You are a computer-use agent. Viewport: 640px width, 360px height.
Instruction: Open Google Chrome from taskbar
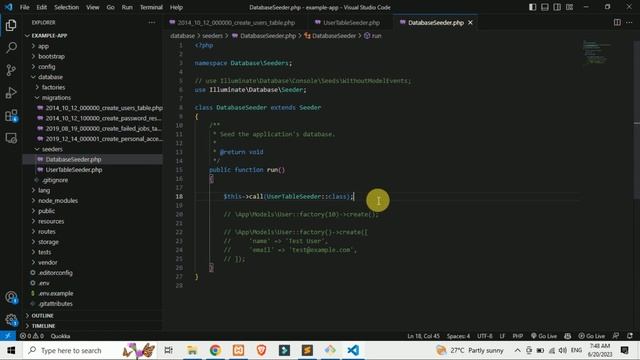tap(215, 350)
